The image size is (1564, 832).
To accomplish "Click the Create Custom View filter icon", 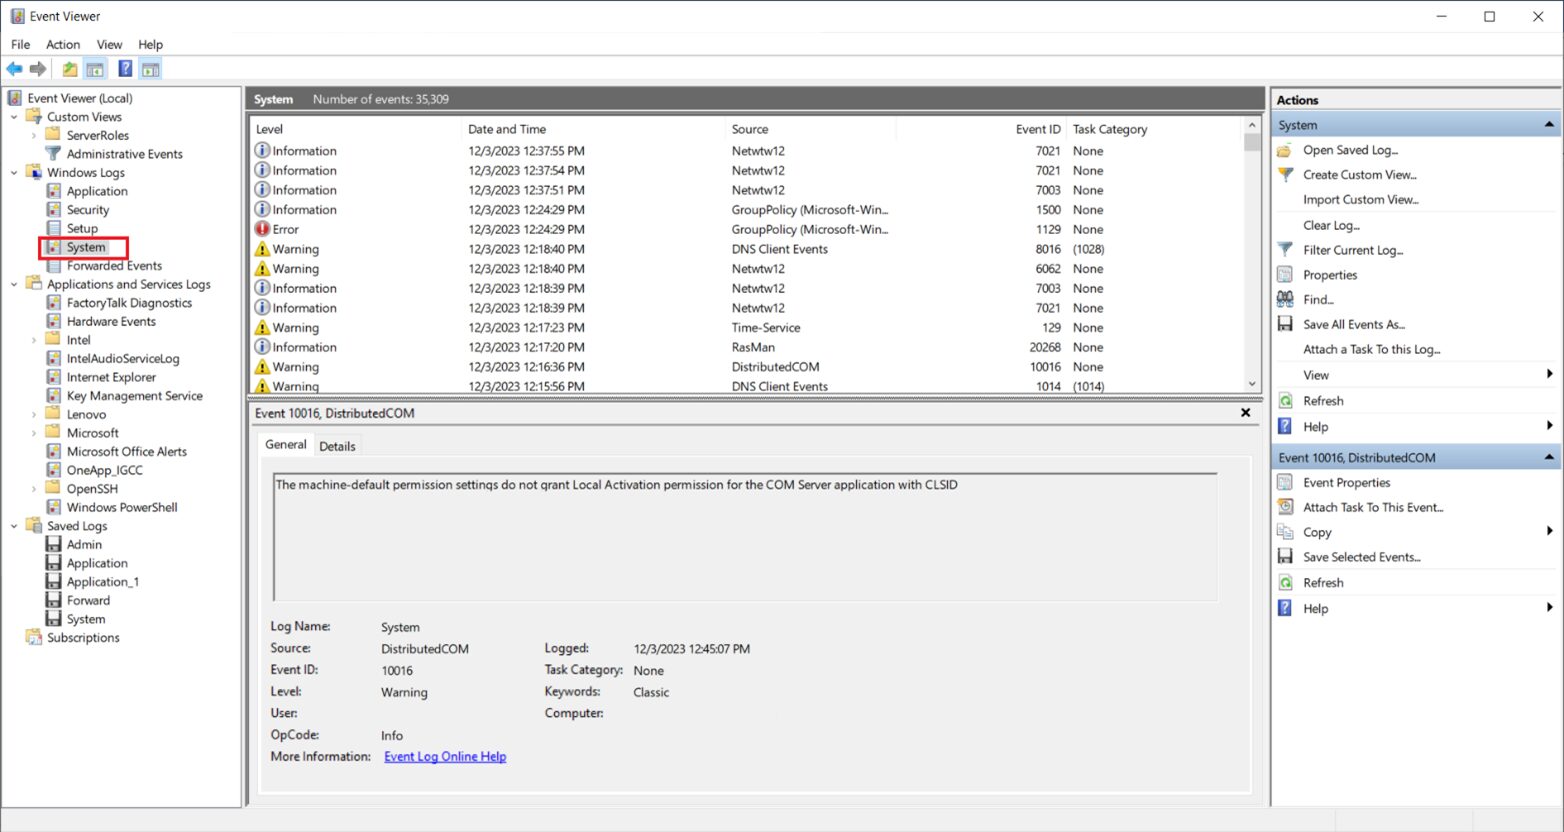I will [x=1286, y=174].
